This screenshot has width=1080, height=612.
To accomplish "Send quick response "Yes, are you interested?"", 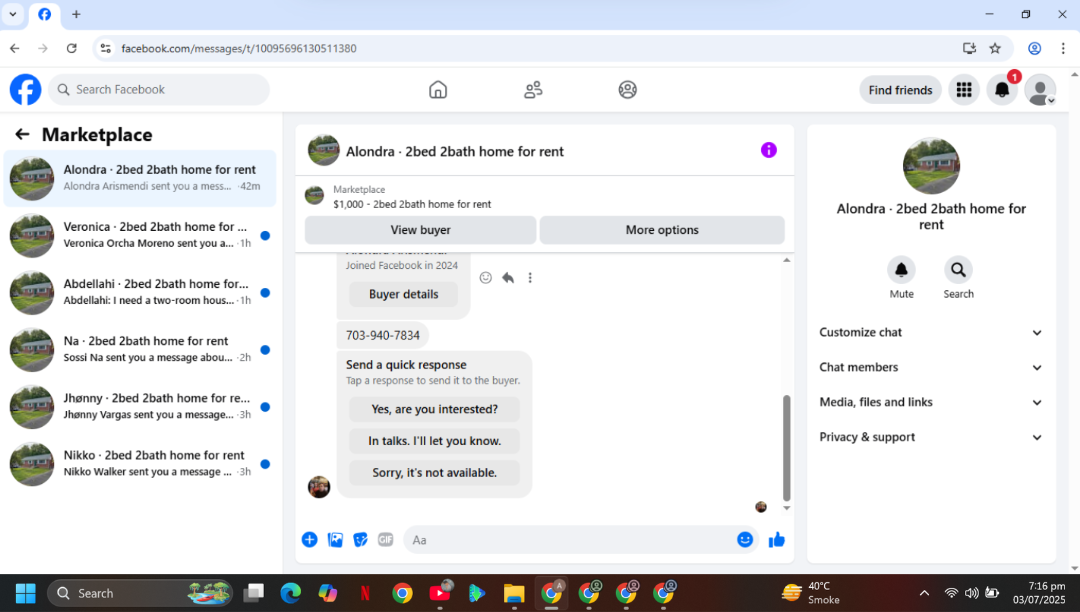I will (x=434, y=409).
